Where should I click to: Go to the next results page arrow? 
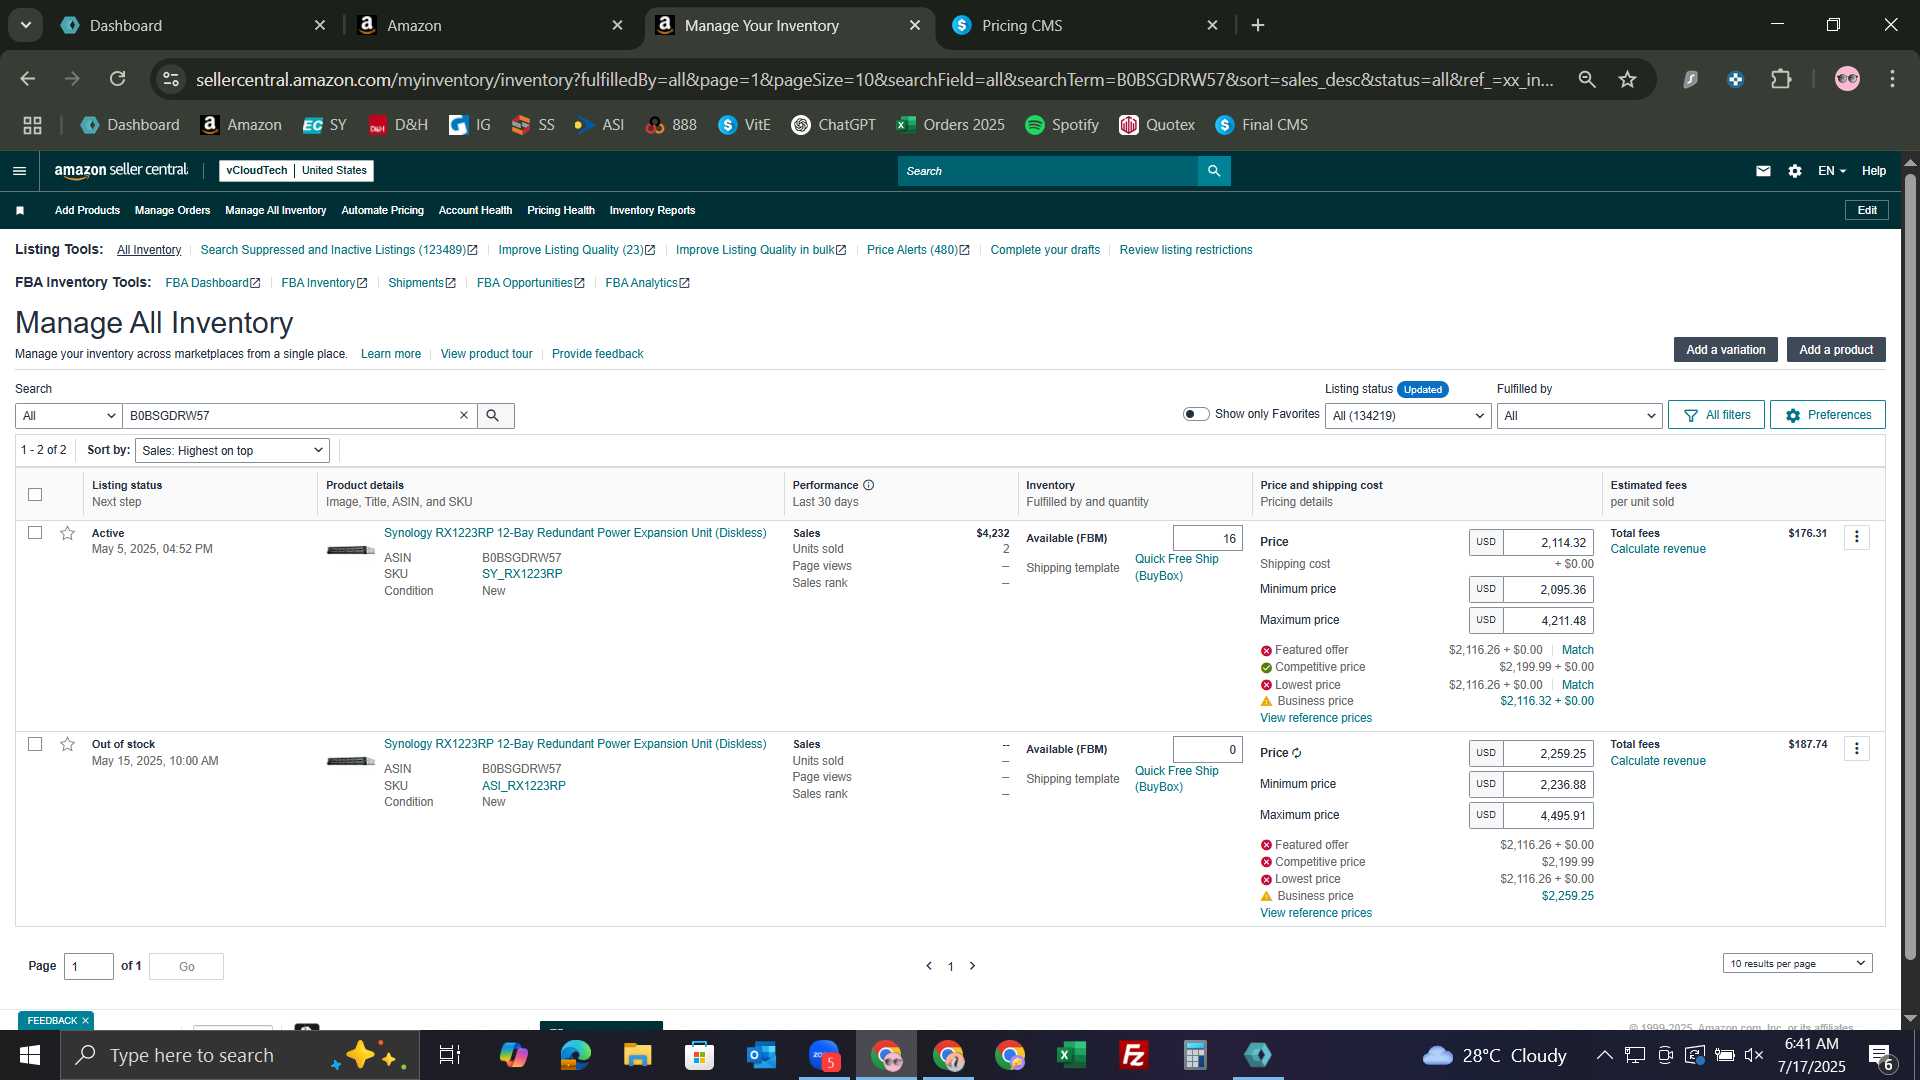pos(972,966)
